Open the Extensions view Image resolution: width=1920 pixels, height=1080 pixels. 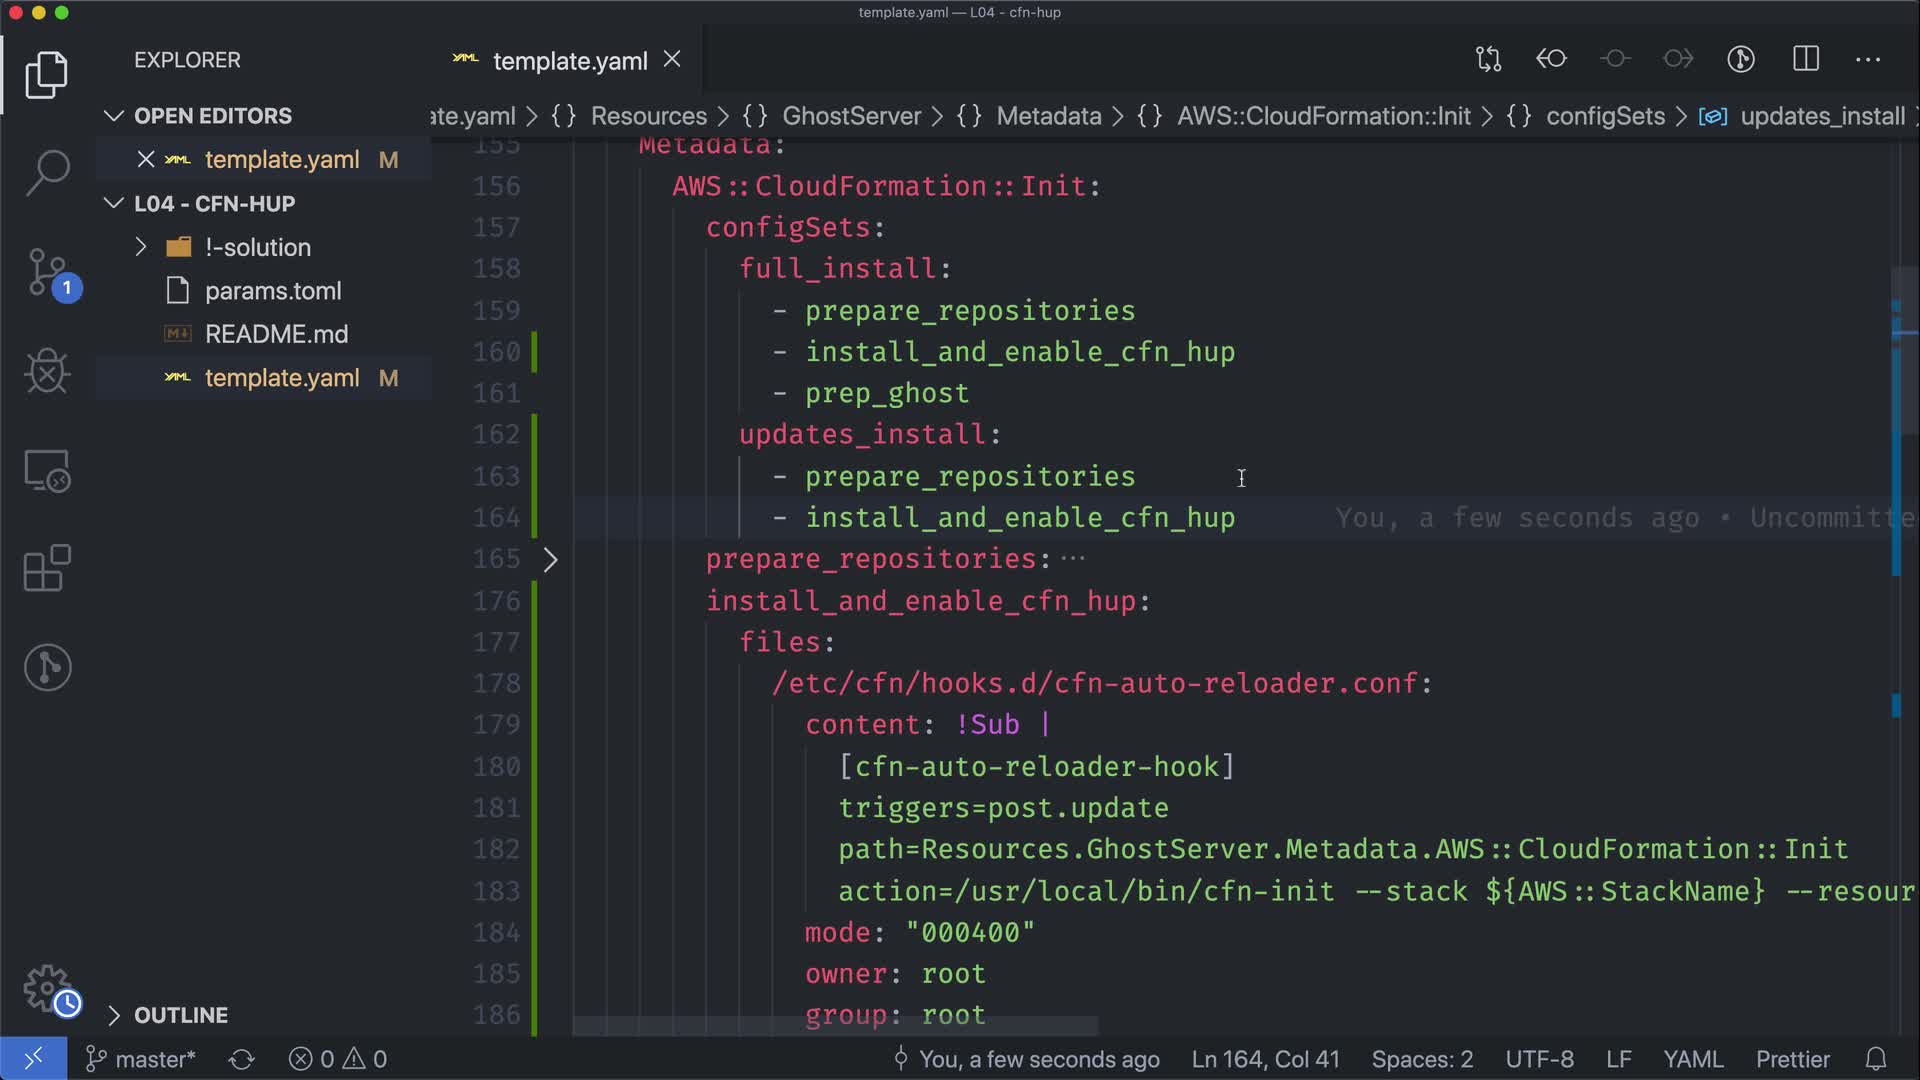coord(47,569)
